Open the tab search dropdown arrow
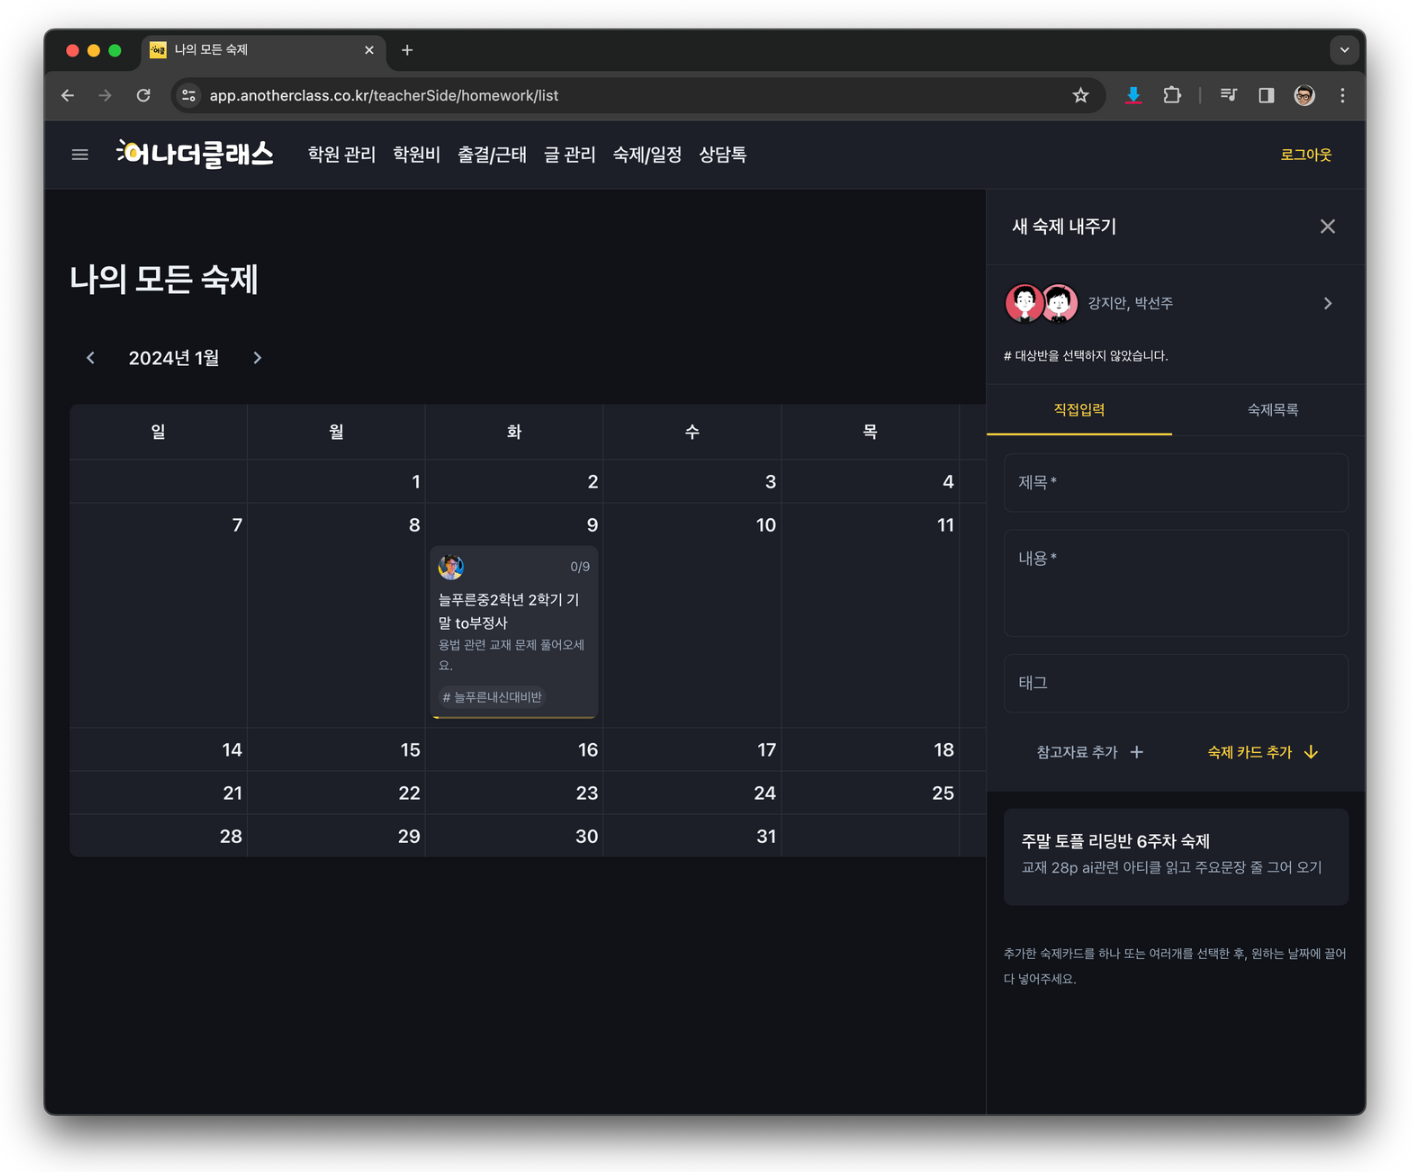The image size is (1412, 1172). (x=1344, y=50)
